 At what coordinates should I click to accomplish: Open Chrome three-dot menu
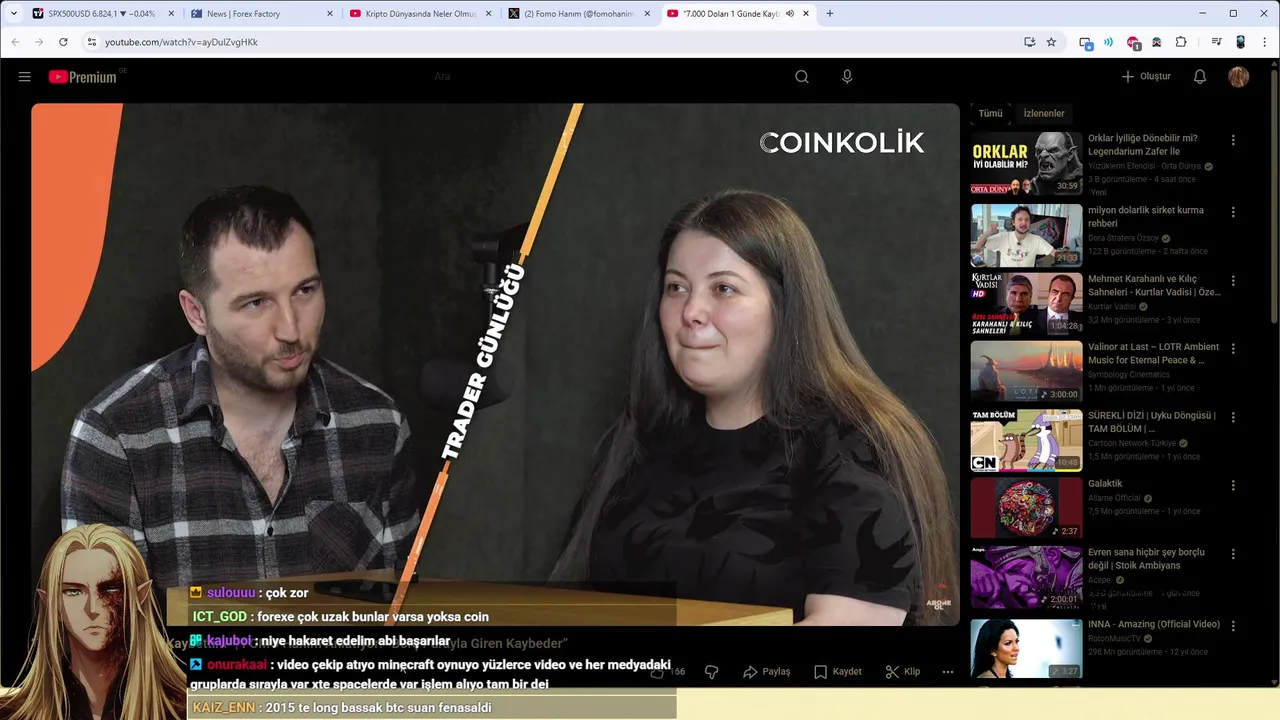pyautogui.click(x=1265, y=42)
